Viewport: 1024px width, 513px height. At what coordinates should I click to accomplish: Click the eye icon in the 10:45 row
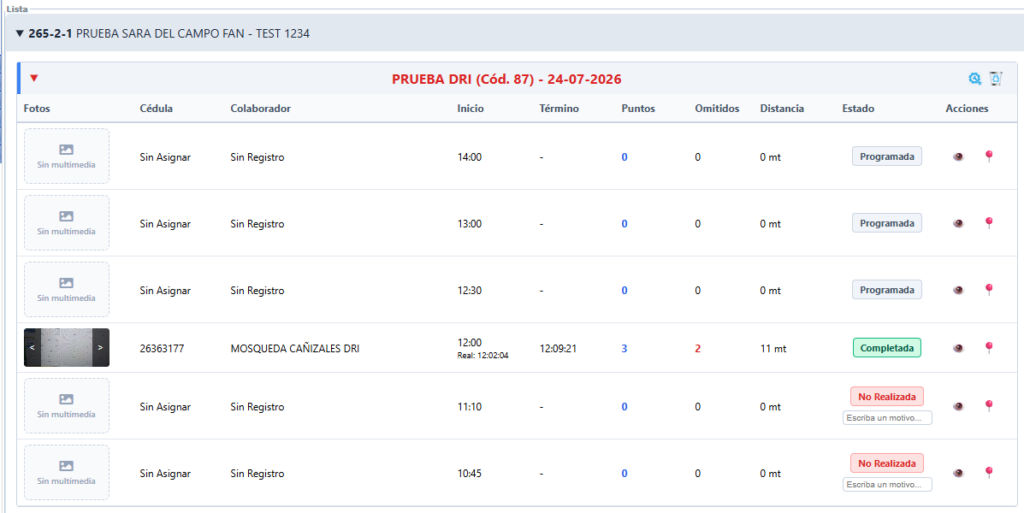(958, 473)
